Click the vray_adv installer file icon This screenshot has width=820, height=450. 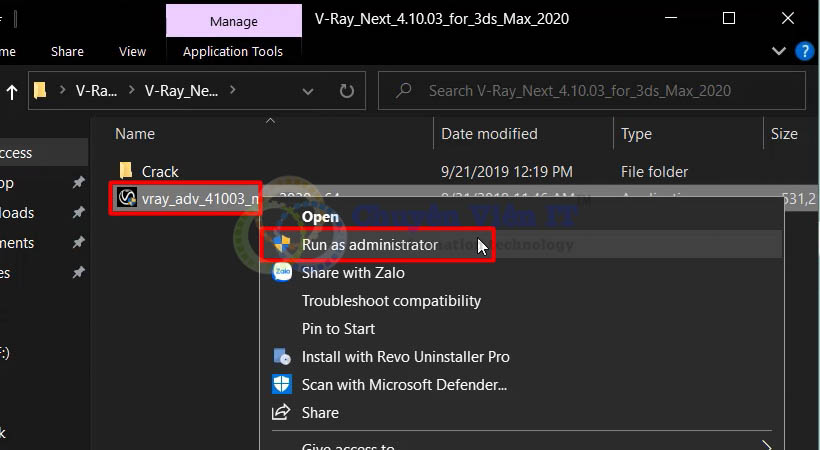pyautogui.click(x=127, y=198)
